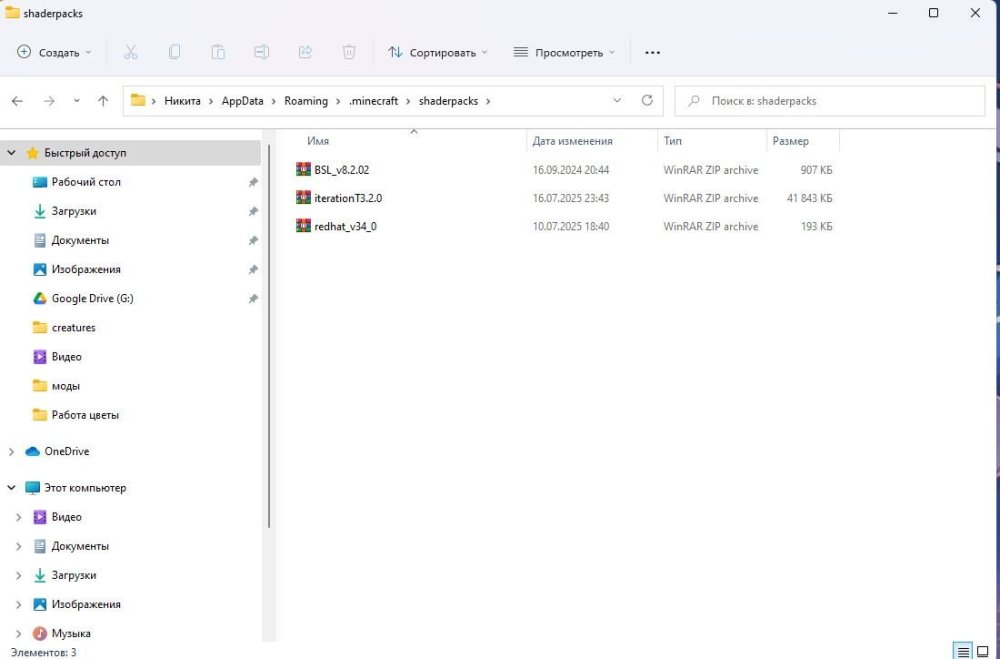Select .minecraft in the address path

(x=373, y=101)
